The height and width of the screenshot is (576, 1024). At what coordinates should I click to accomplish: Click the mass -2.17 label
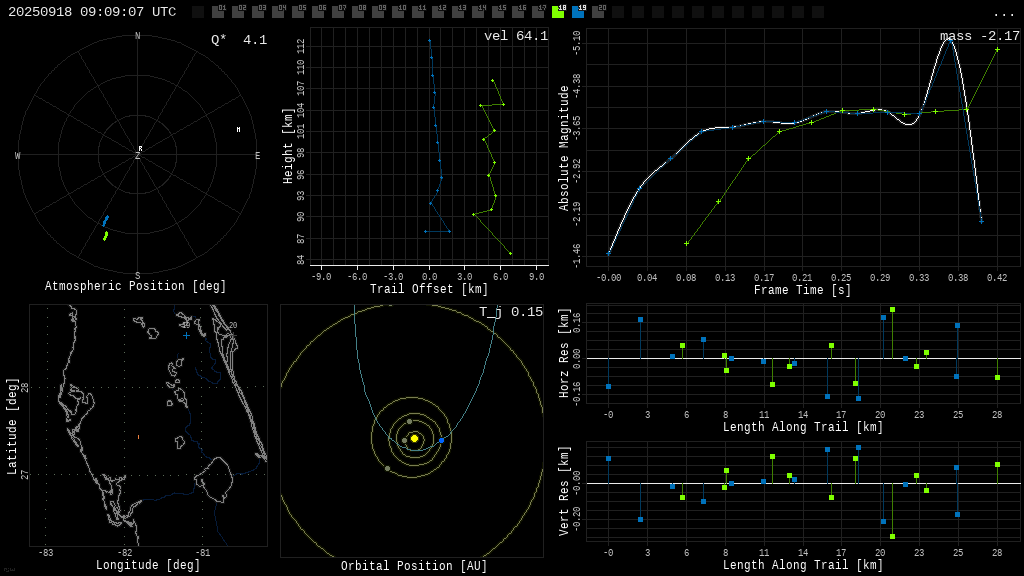coord(979,36)
